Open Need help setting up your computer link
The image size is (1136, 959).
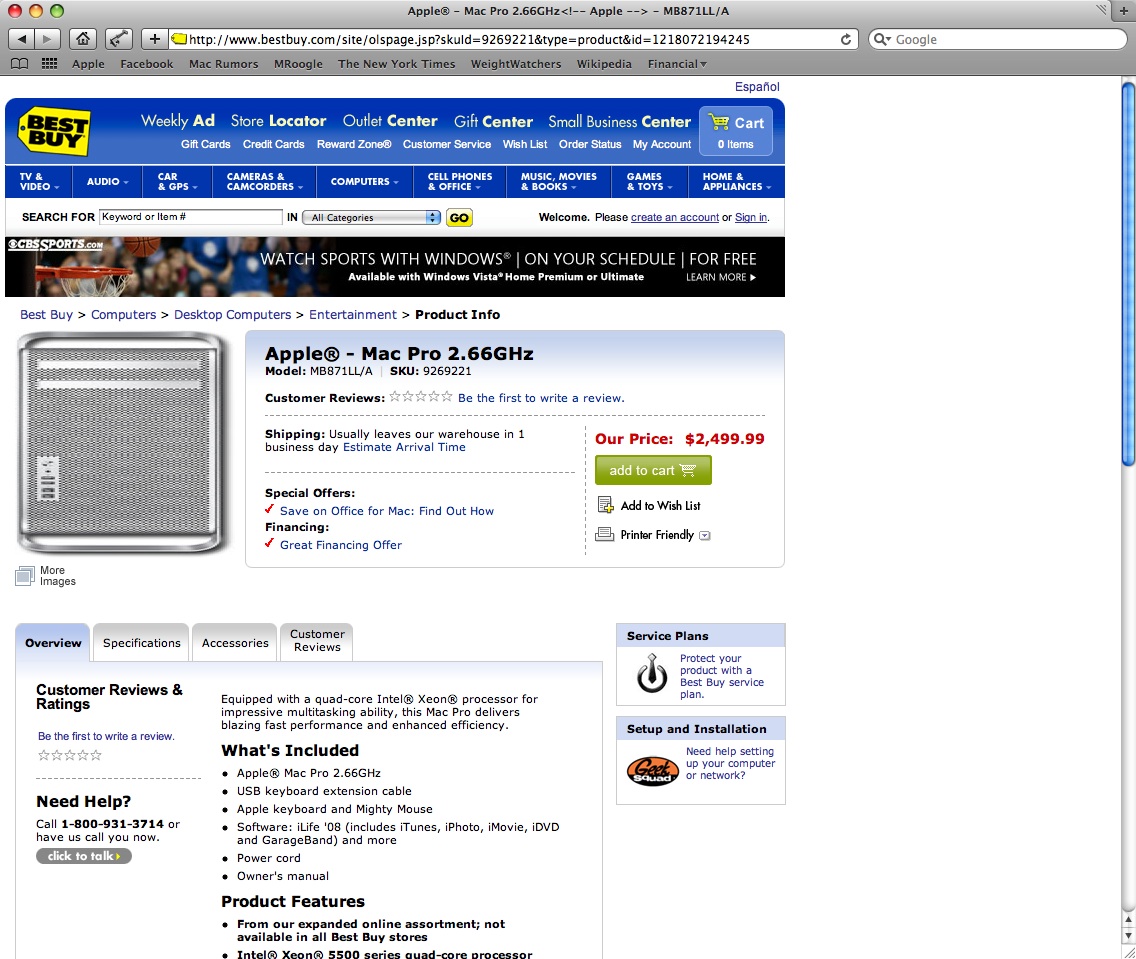(x=730, y=763)
